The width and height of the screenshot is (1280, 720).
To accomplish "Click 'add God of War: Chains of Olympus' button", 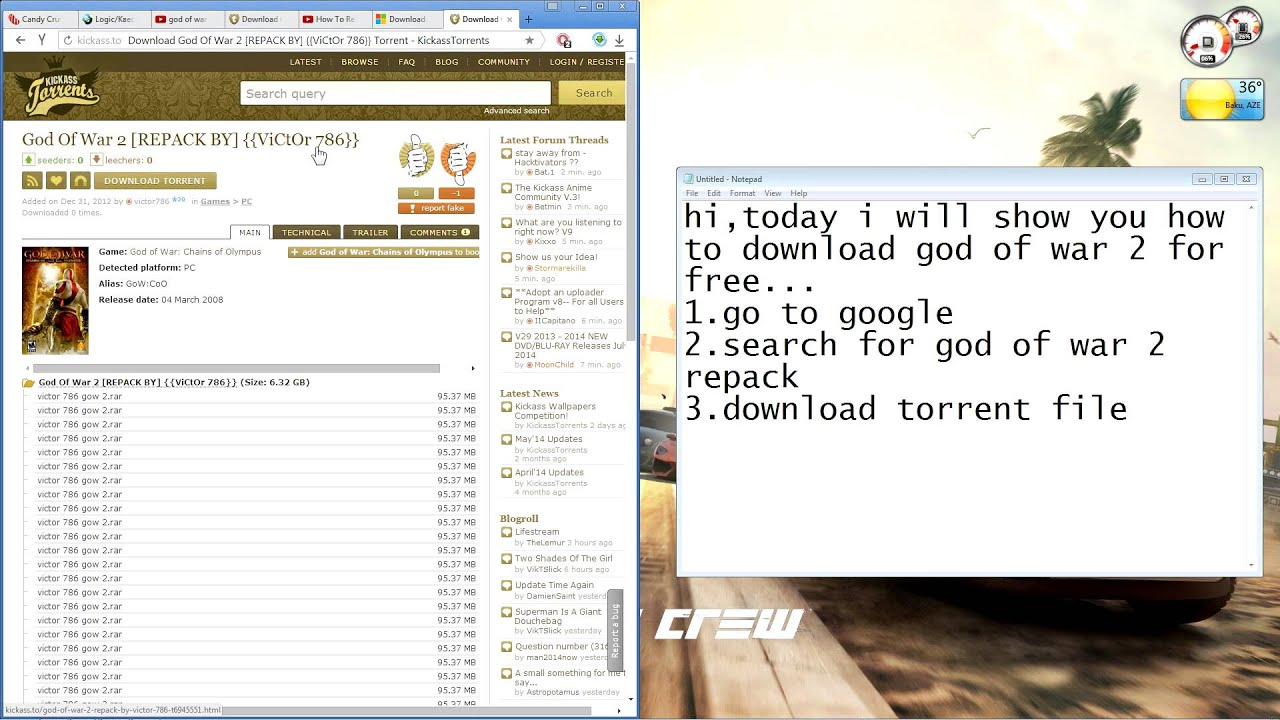I will [384, 252].
